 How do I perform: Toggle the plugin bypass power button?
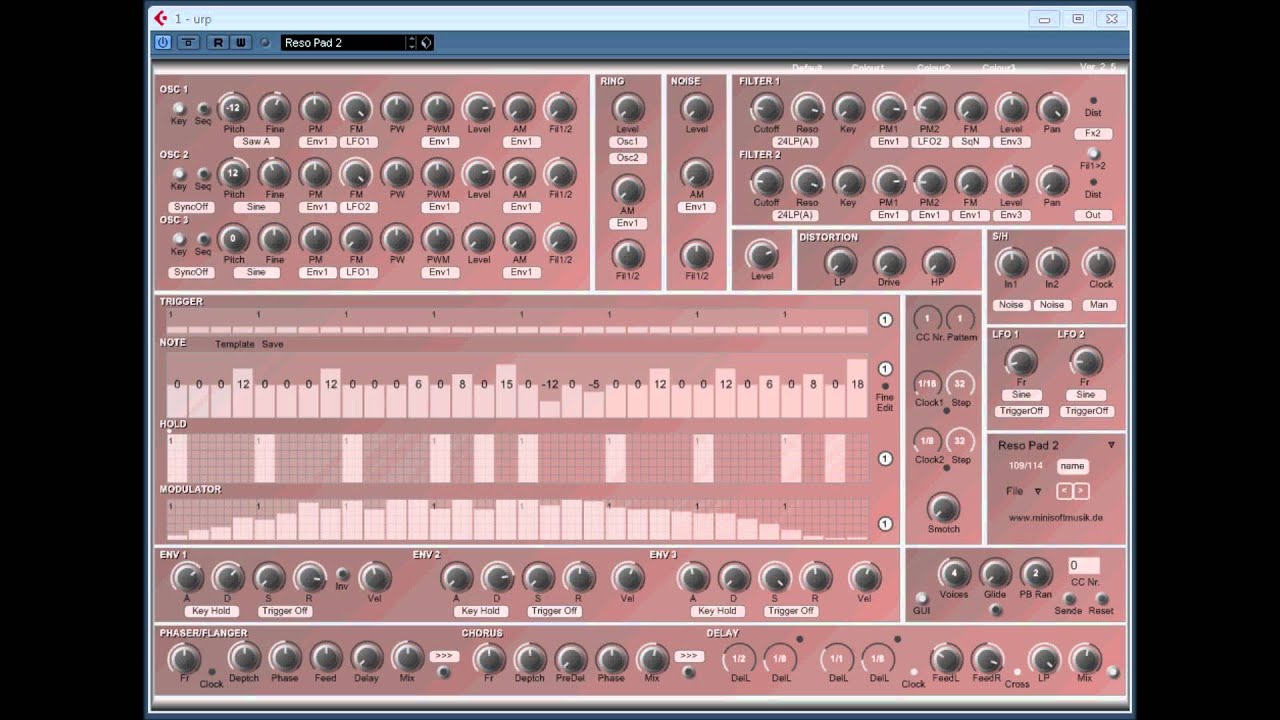pyautogui.click(x=163, y=42)
